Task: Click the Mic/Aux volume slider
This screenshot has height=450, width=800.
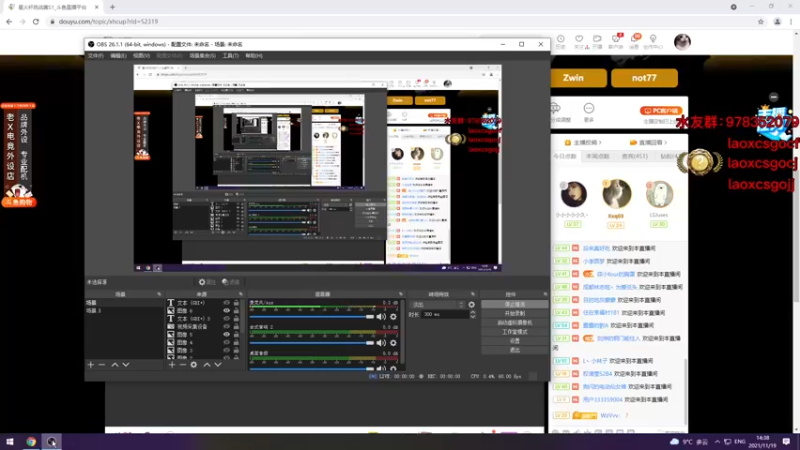Action: pos(312,317)
